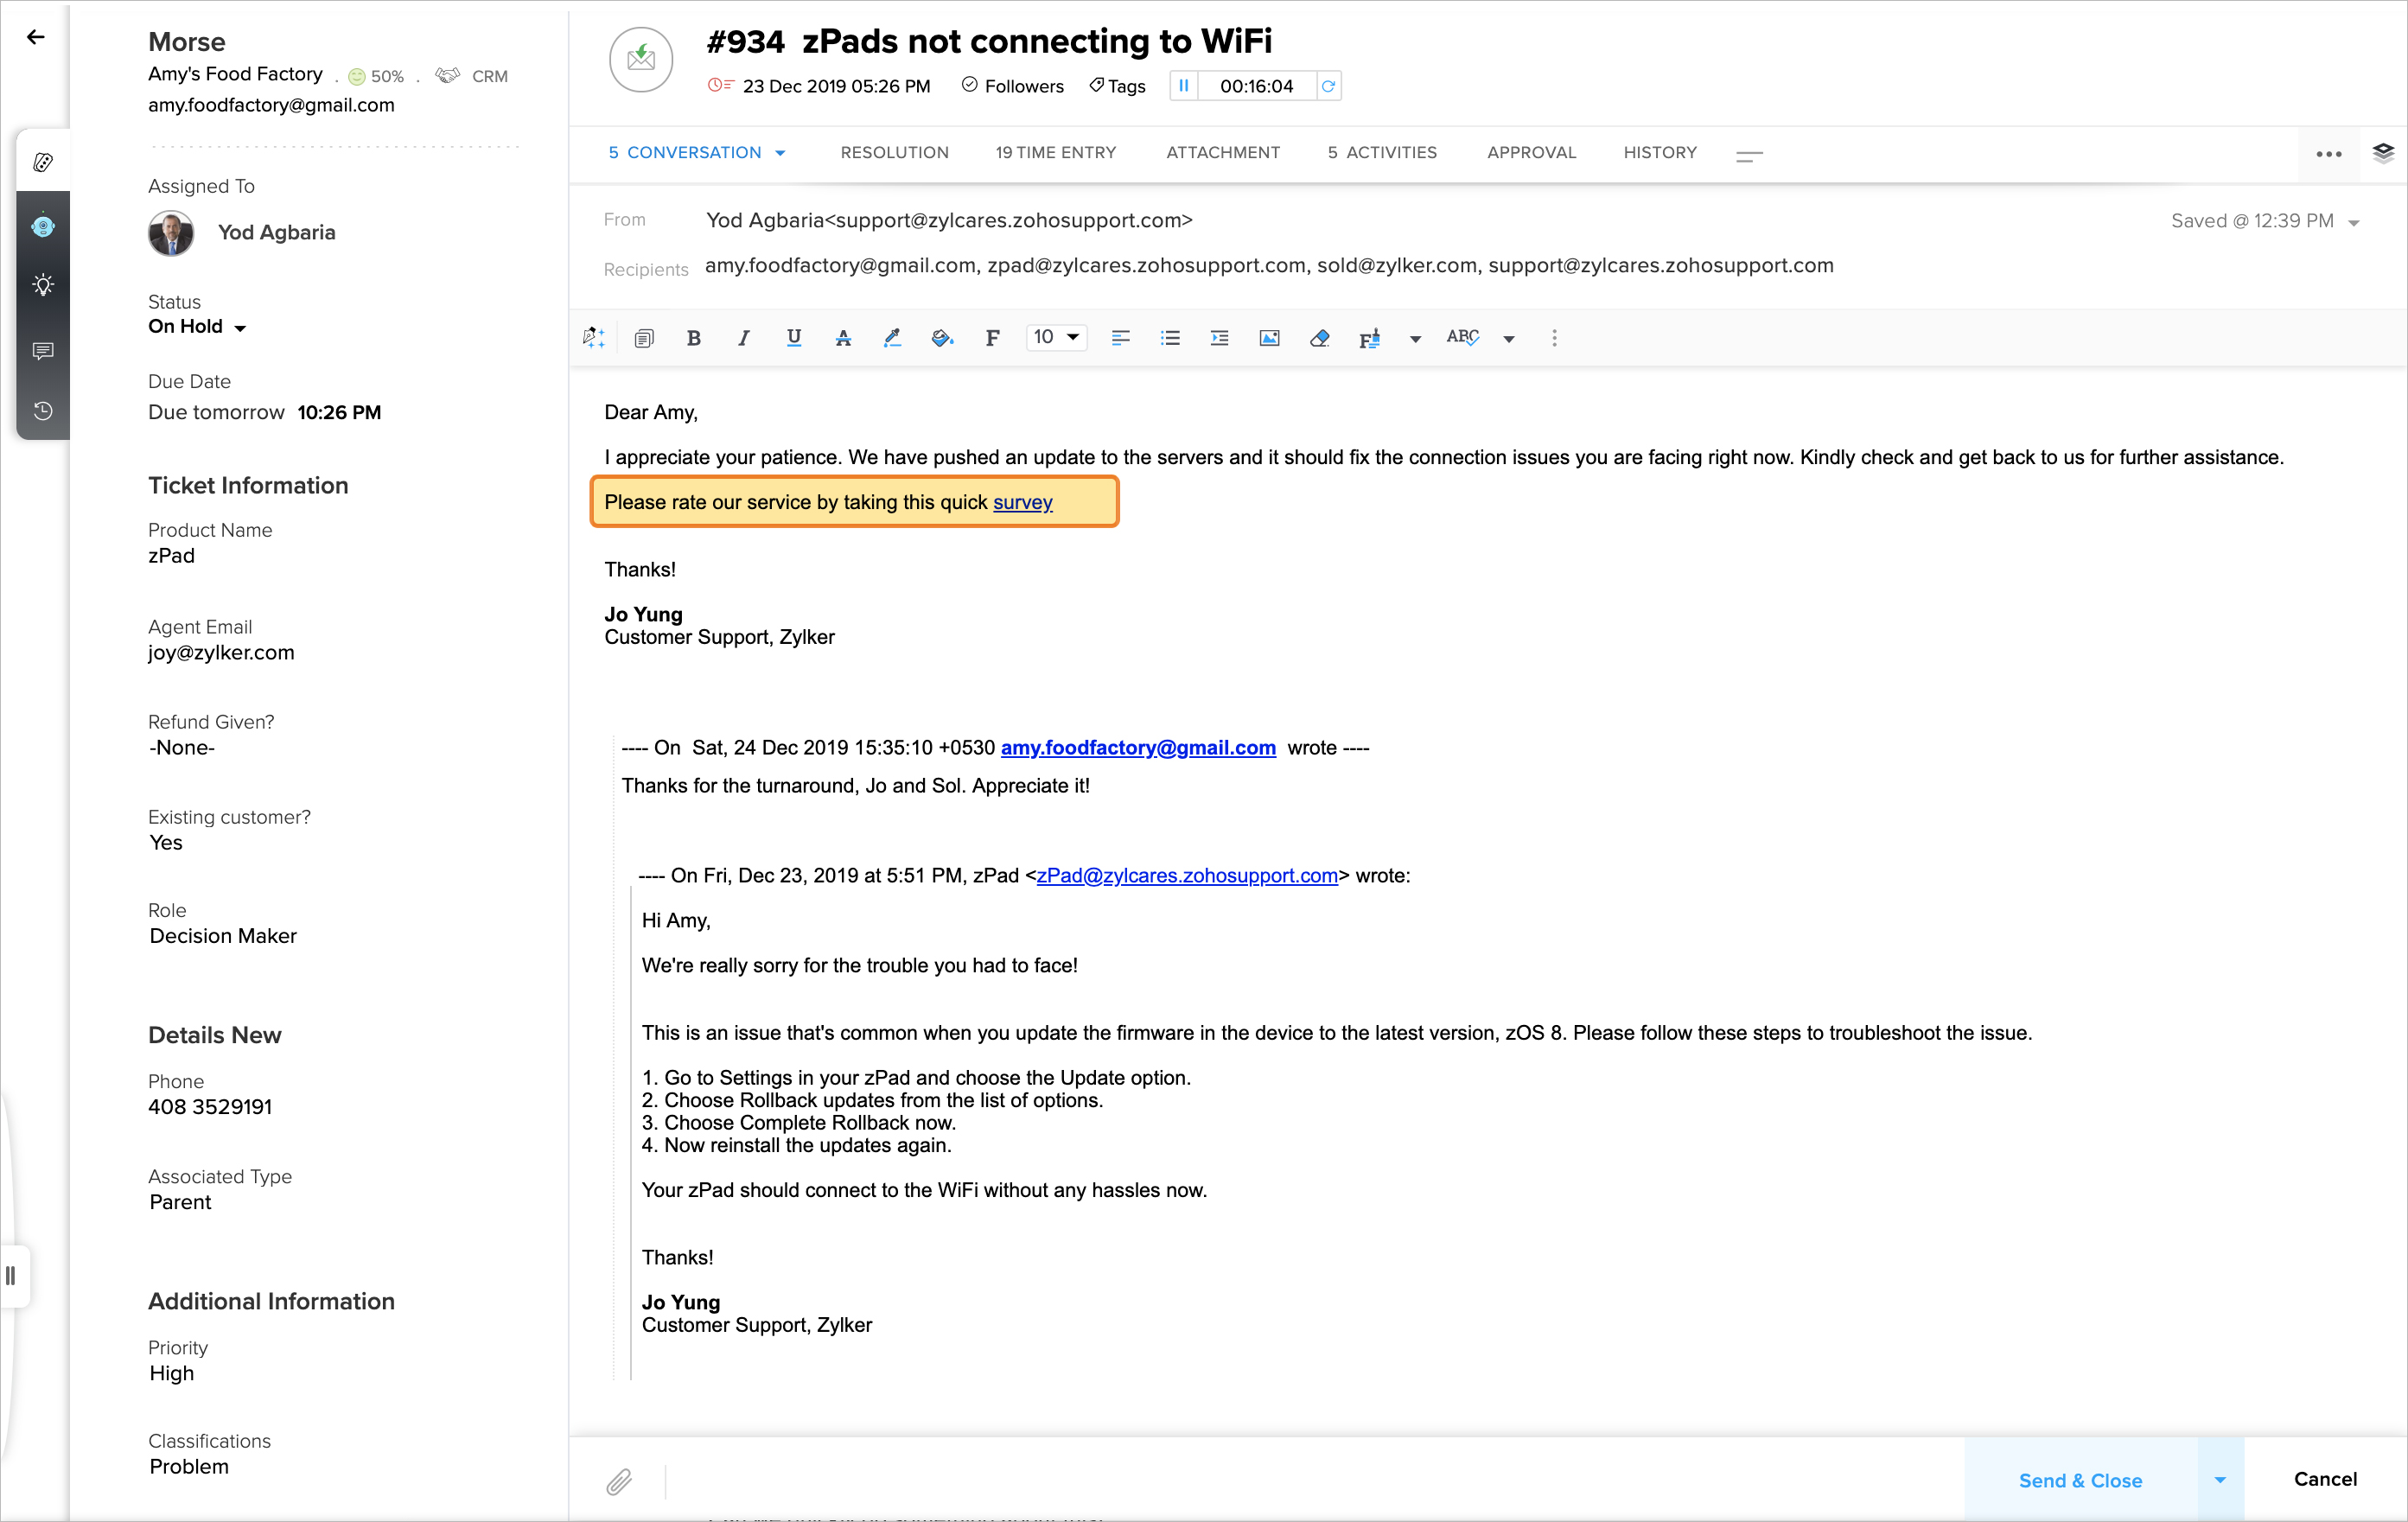Click the Cancel button
The image size is (2408, 1522).
point(2325,1479)
